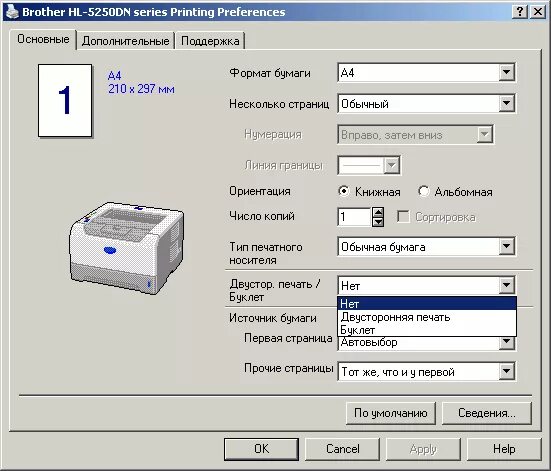The height and width of the screenshot is (471, 551).
Task: Choose Нет in the duplex list
Action: (x=427, y=303)
